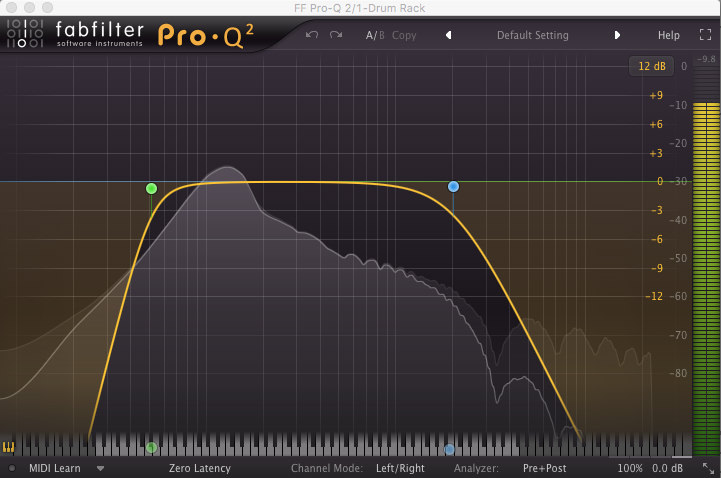Click the -12 gain scale label
721x478 pixels.
(654, 296)
